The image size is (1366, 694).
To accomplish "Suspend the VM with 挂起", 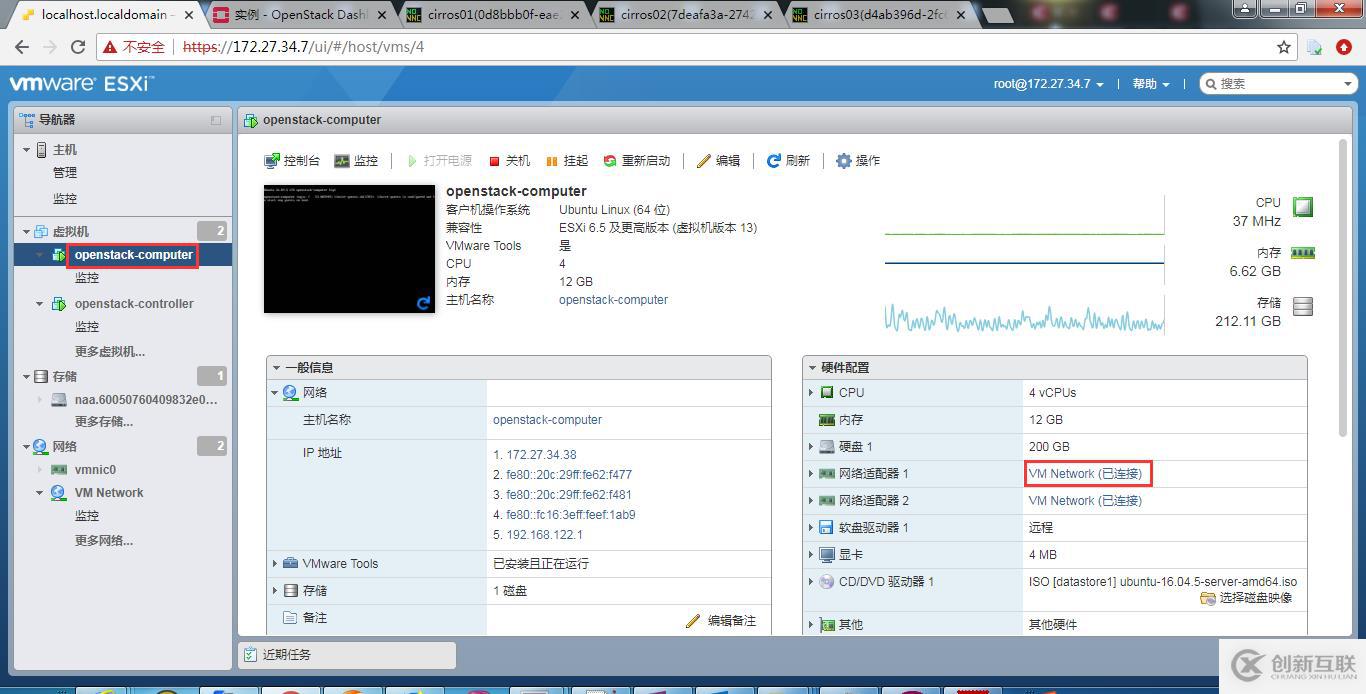I will tap(567, 161).
